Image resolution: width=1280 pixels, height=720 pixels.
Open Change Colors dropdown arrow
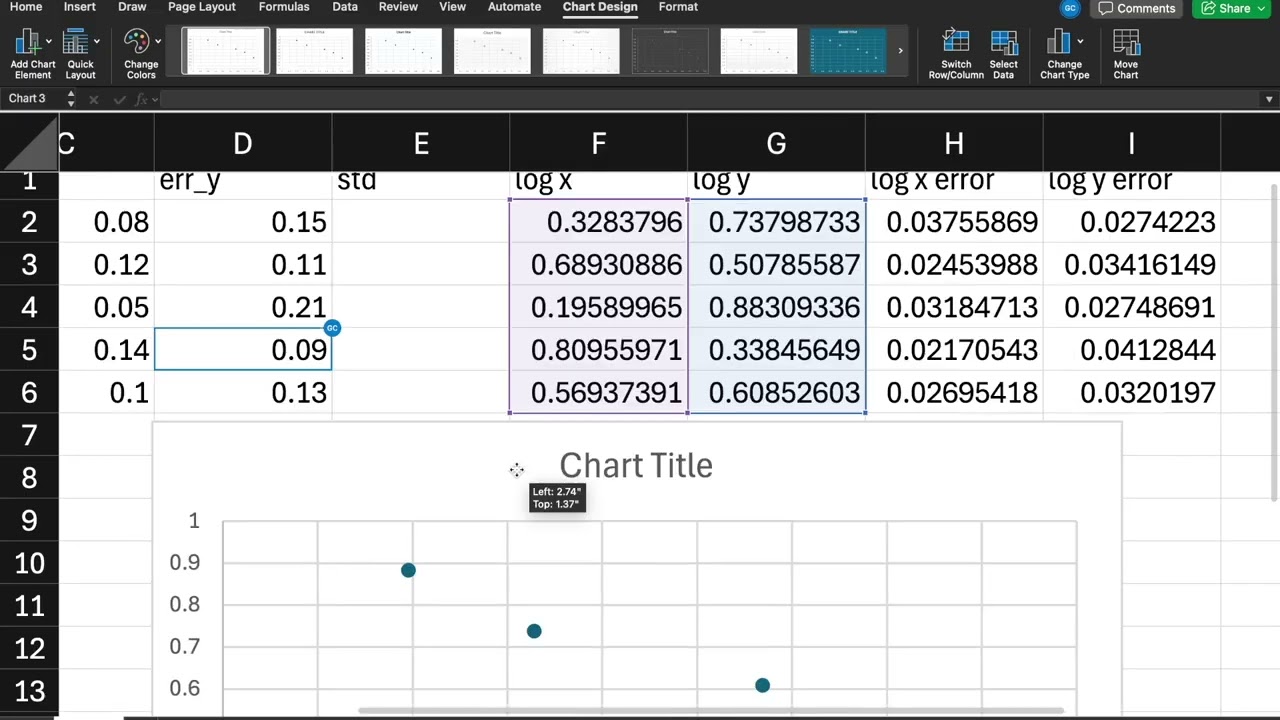pyautogui.click(x=158, y=42)
